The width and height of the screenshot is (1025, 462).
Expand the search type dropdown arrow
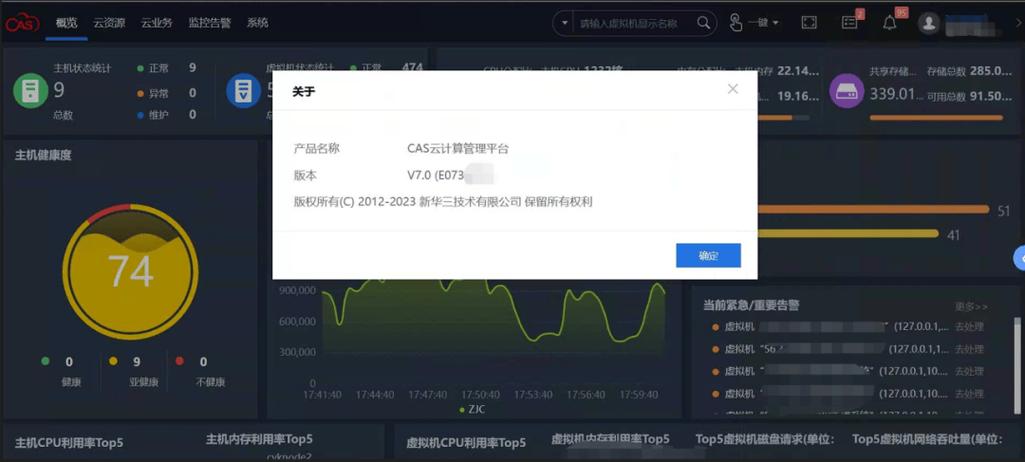coord(564,24)
